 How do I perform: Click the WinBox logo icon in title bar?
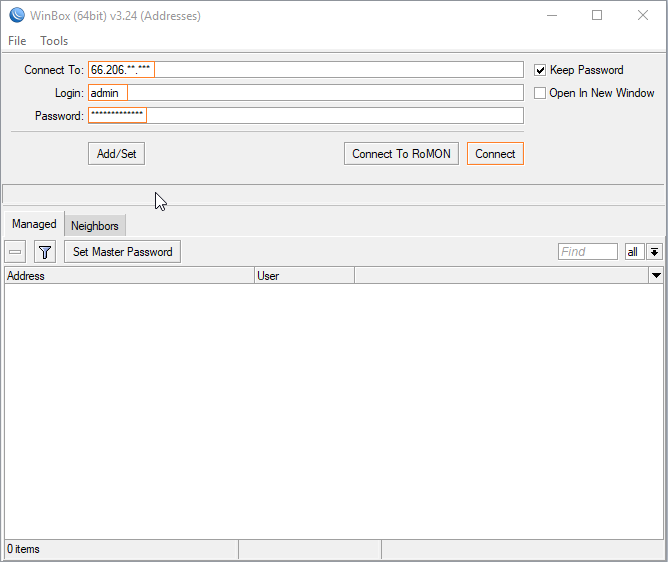pos(17,15)
